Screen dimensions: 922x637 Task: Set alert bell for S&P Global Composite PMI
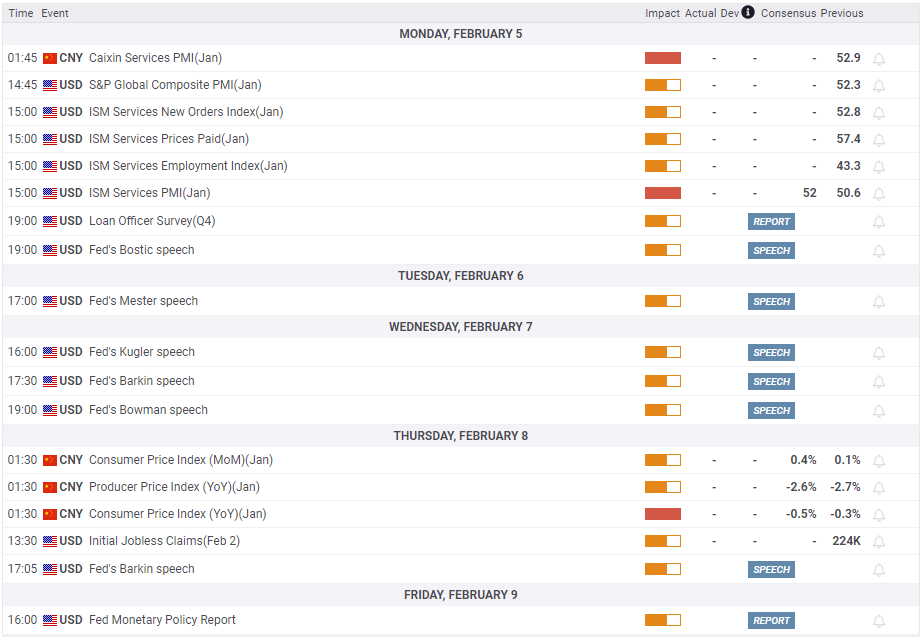878,85
